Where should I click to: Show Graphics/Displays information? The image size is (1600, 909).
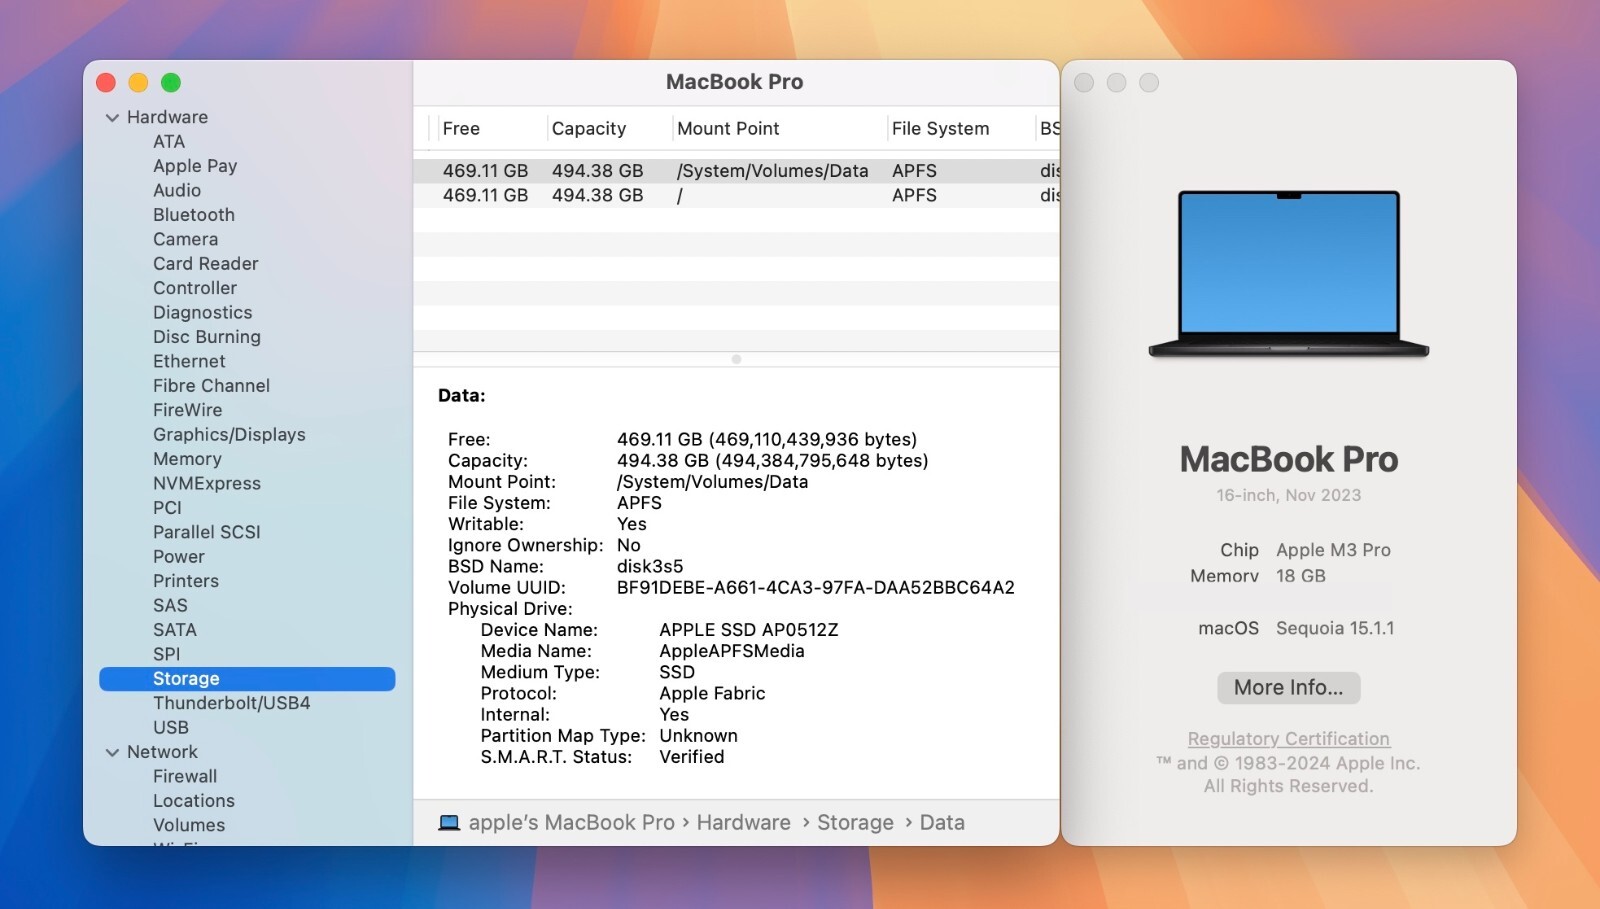click(229, 435)
